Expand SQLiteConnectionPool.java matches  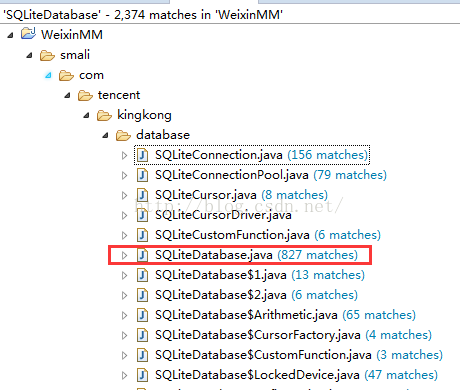(x=124, y=175)
